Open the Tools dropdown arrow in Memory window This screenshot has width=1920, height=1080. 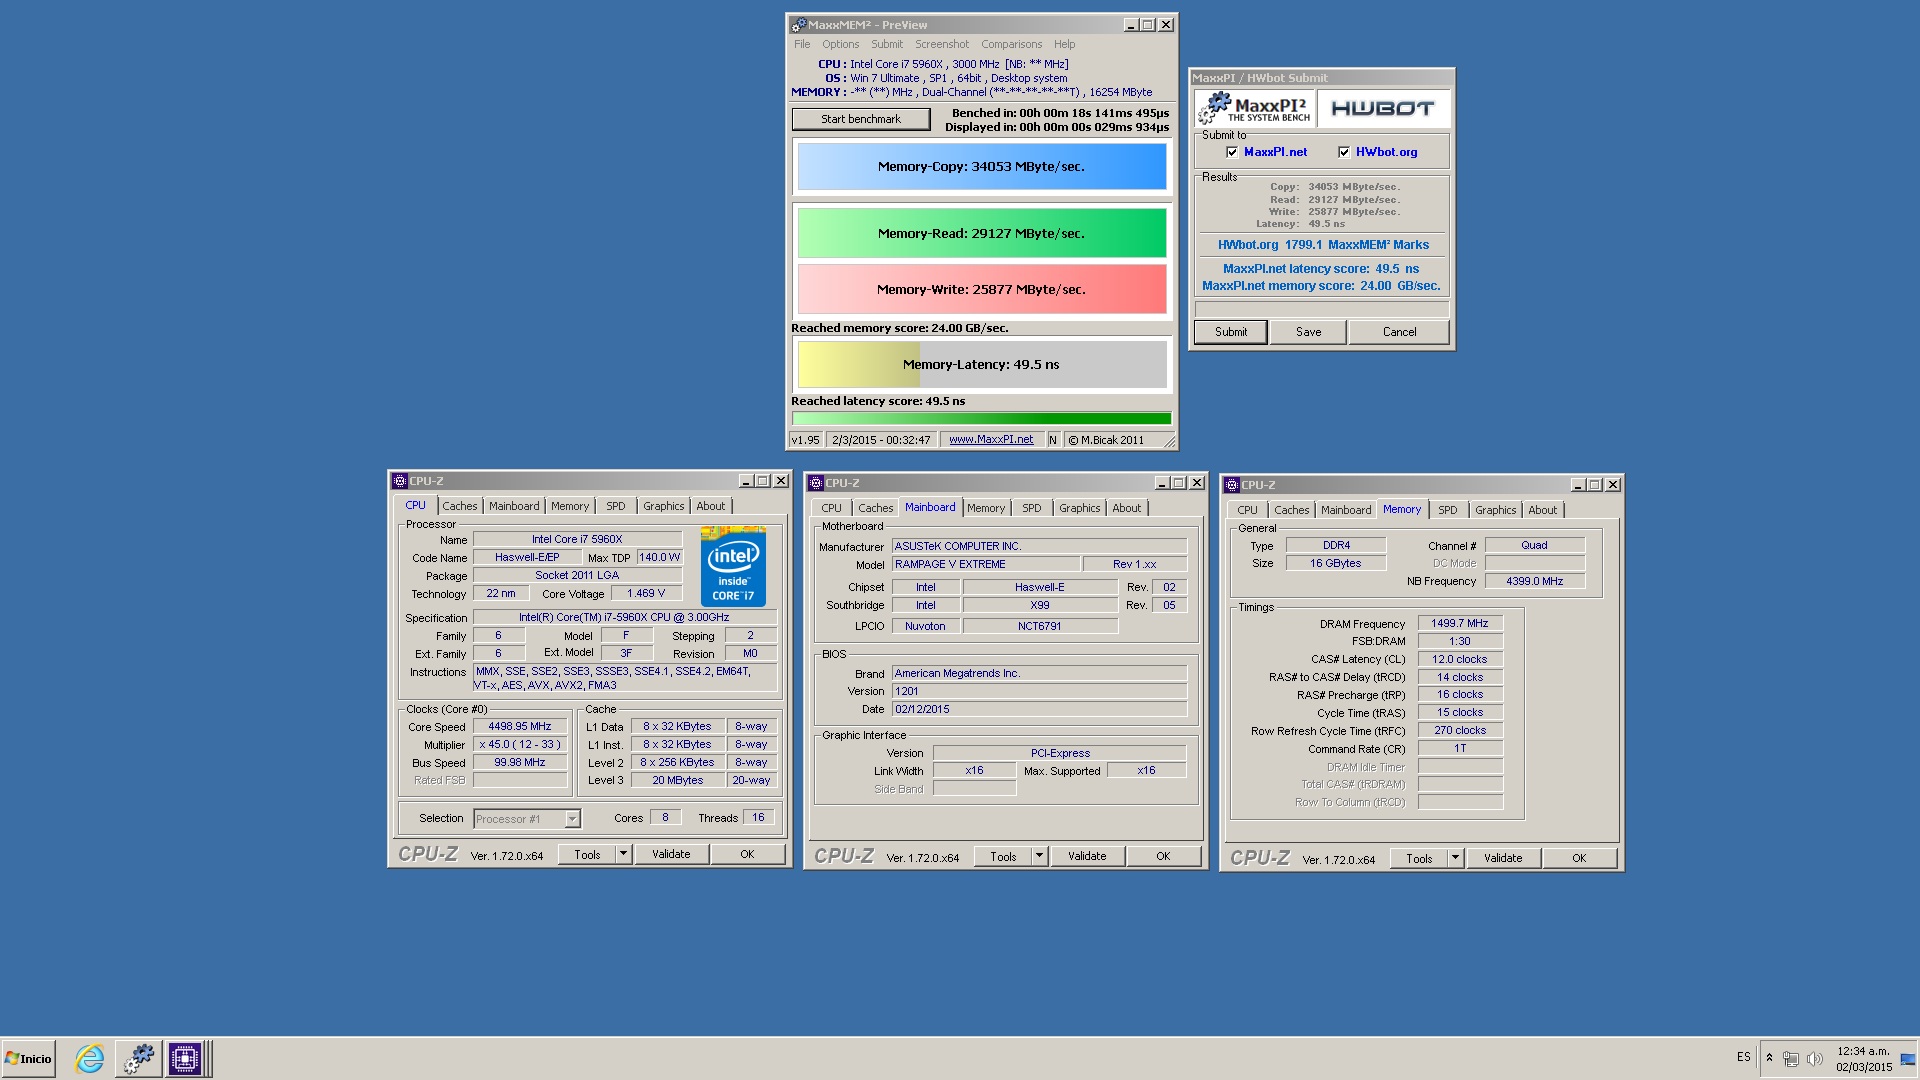1455,858
